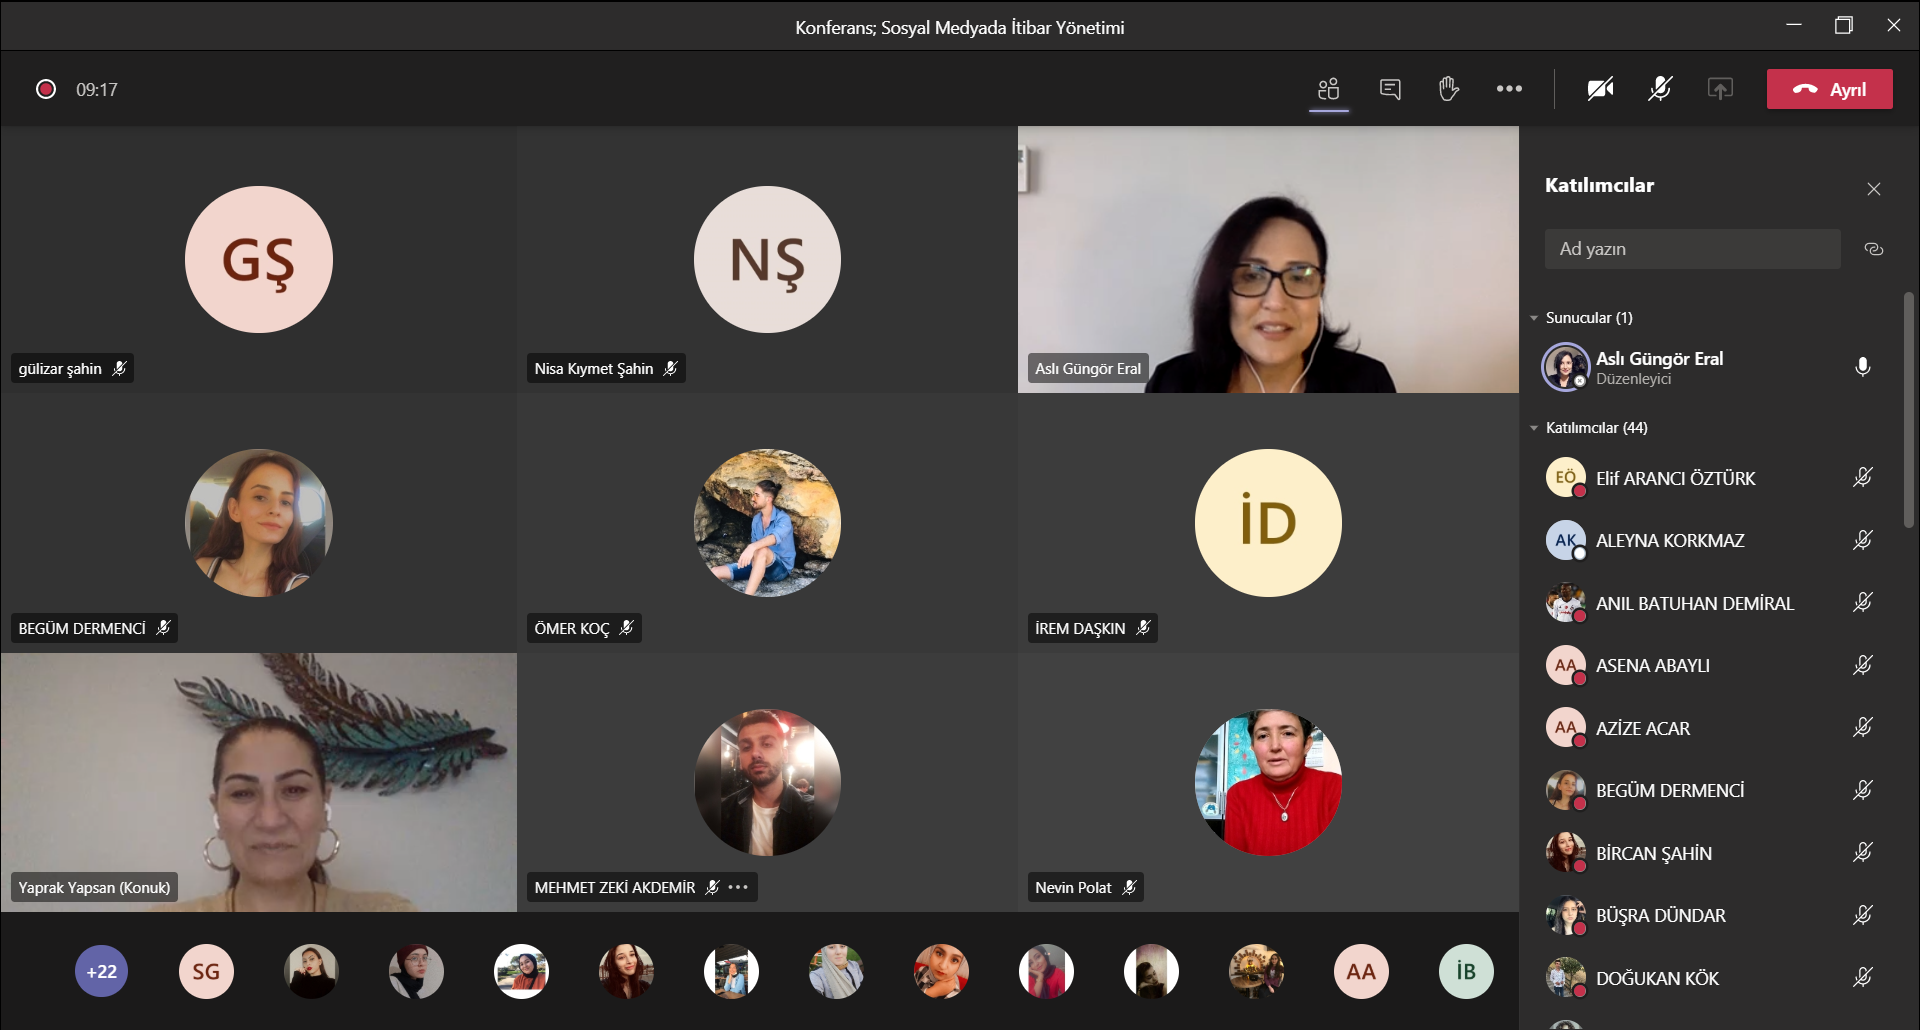Image resolution: width=1920 pixels, height=1030 pixels.
Task: Open the meeting chat icon
Action: (x=1390, y=89)
